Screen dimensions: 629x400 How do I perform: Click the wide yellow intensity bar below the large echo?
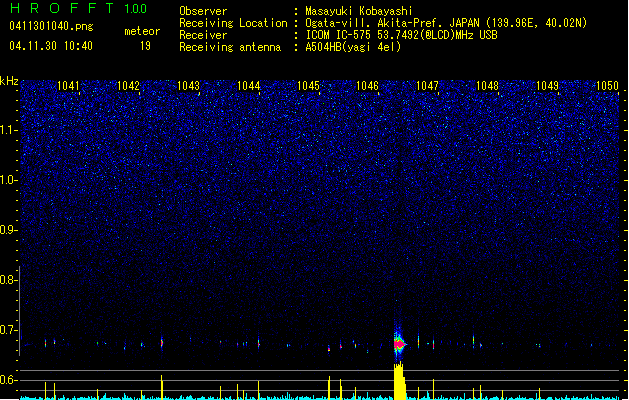click(x=400, y=381)
